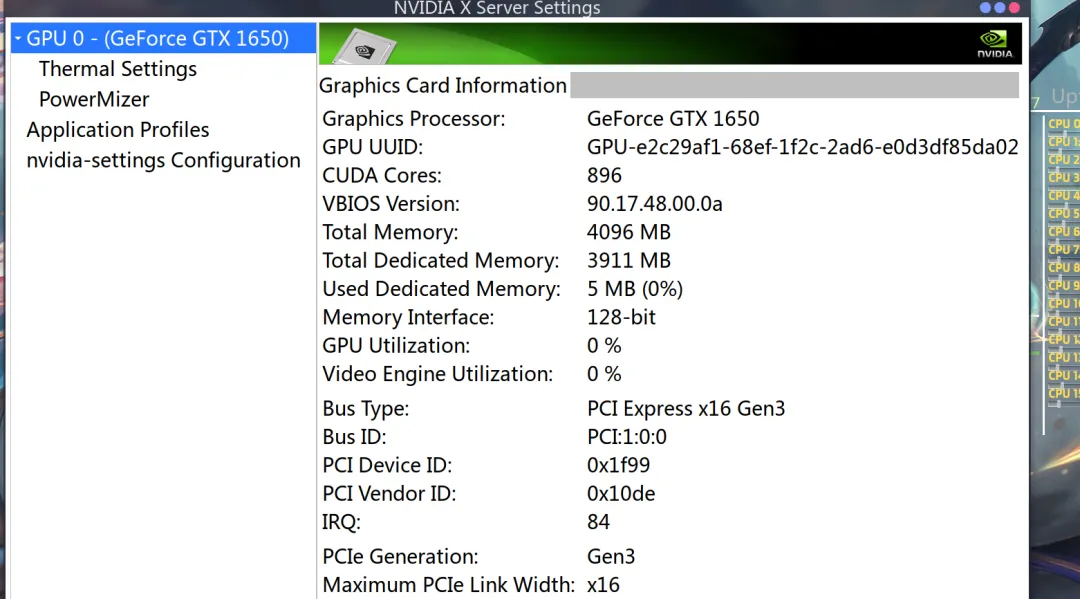
Task: Click Maximum PCIe Link Width value x16
Action: point(603,585)
